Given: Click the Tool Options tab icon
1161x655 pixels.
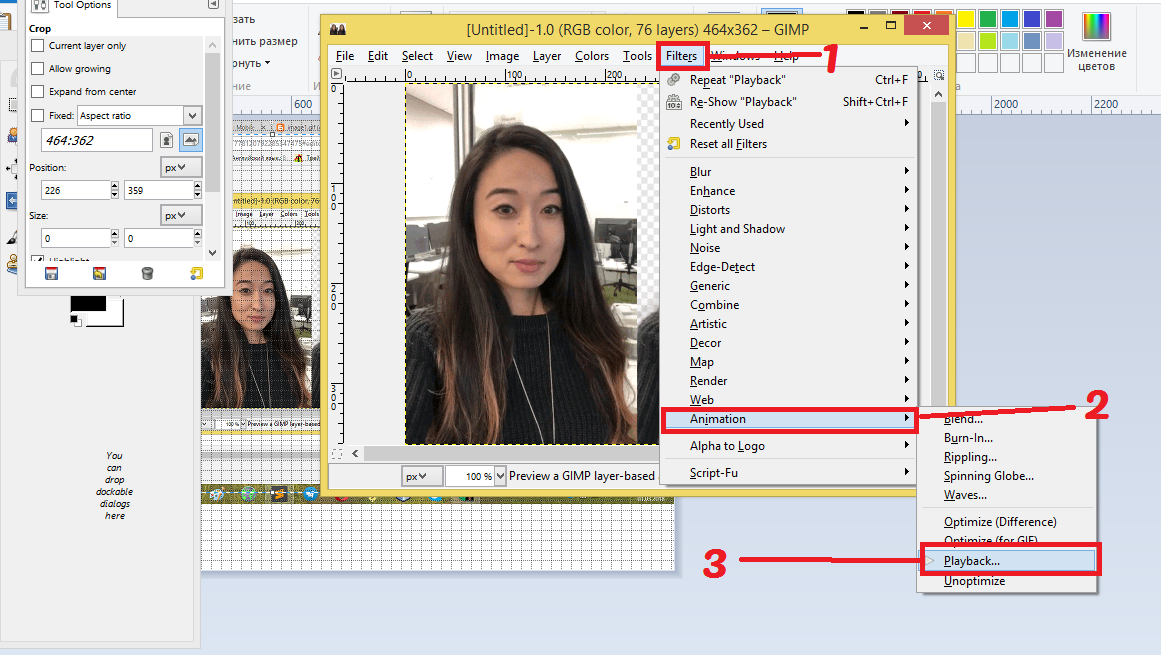Looking at the screenshot, I should [x=40, y=5].
